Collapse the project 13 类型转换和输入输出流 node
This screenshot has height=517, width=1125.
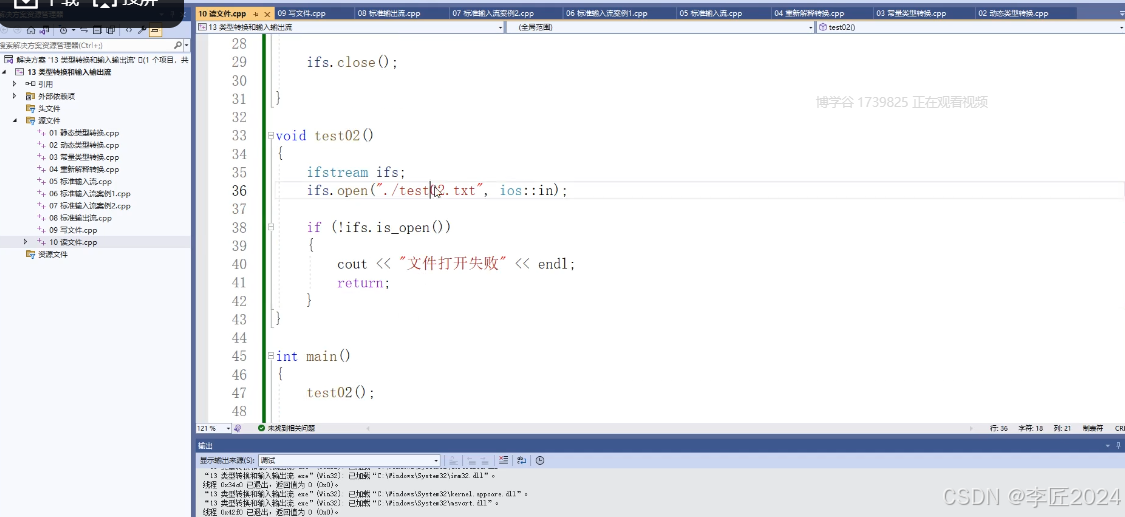tap(5, 72)
